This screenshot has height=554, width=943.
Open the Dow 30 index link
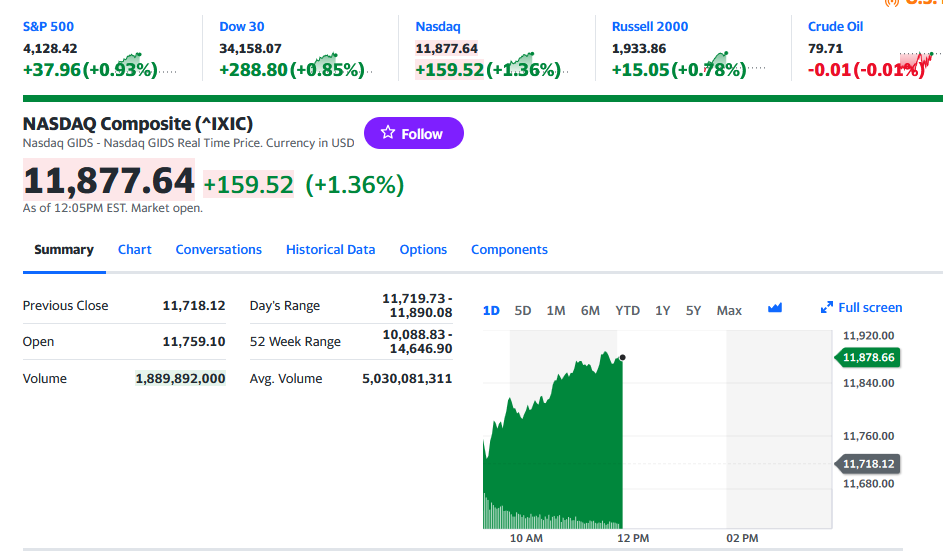(x=242, y=26)
